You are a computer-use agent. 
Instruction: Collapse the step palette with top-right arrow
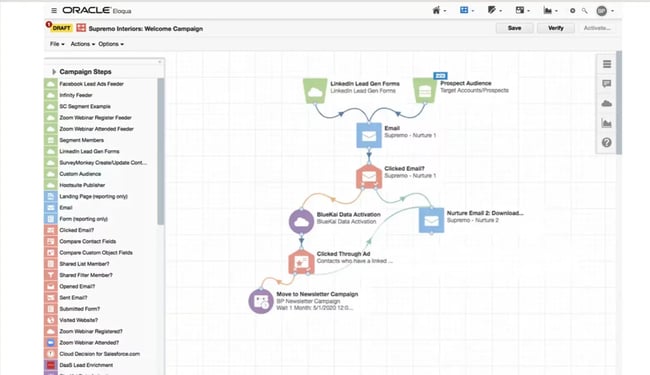(160, 62)
